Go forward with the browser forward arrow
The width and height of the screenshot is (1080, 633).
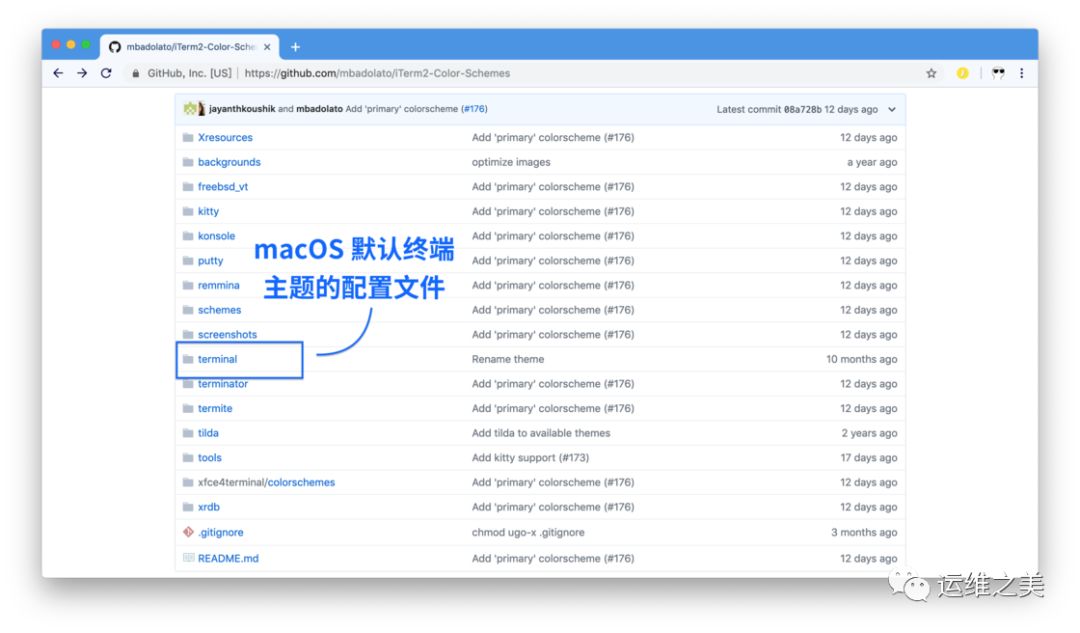[82, 73]
